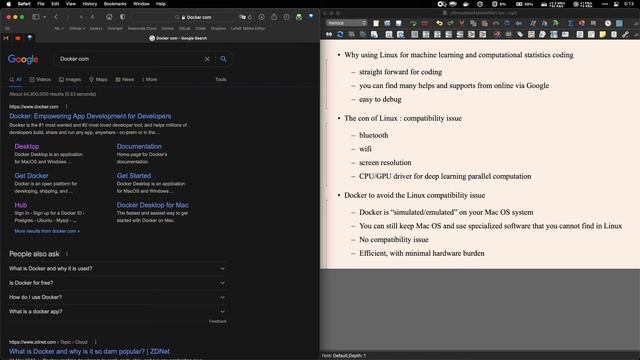Expand "What is Docker and why it is used?"
The width and height of the screenshot is (640, 360).
(x=117, y=269)
